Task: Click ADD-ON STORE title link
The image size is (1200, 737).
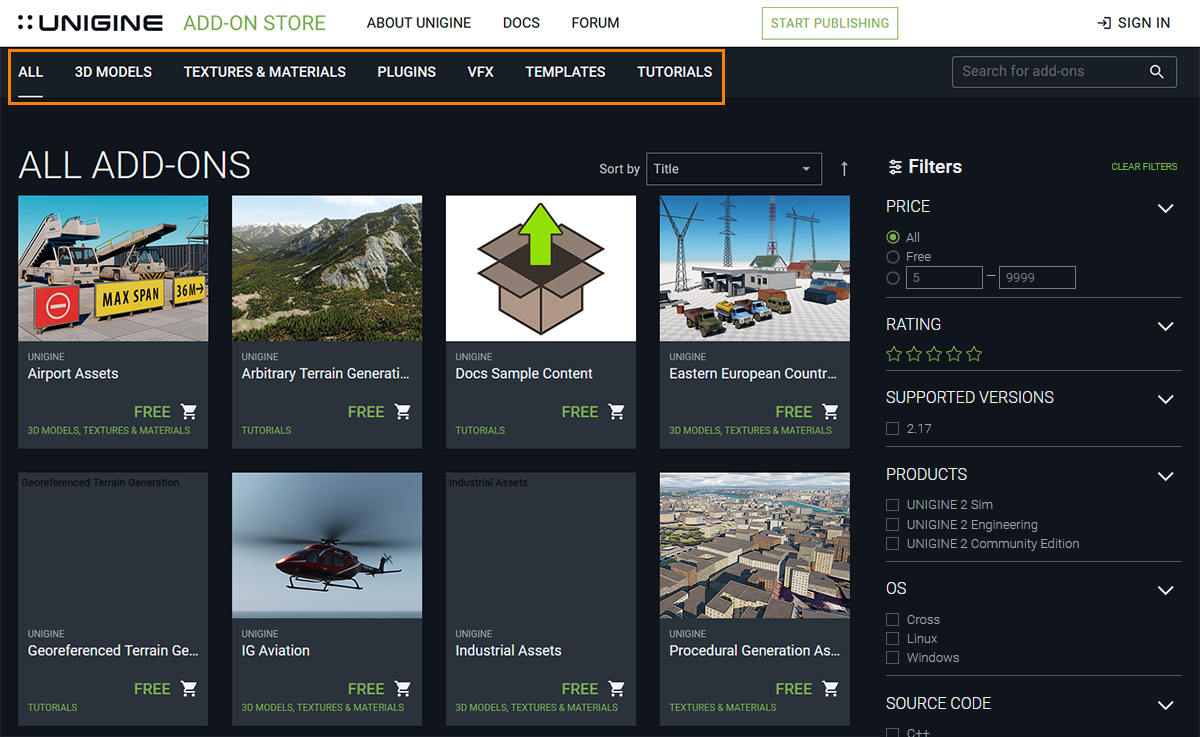Action: (255, 22)
